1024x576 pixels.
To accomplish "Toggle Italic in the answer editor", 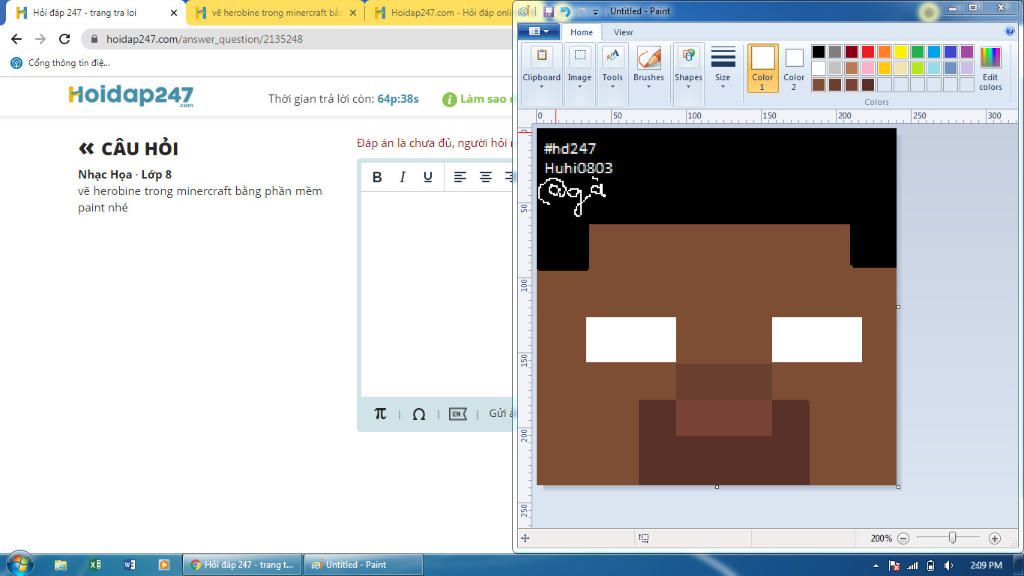I will pos(402,177).
